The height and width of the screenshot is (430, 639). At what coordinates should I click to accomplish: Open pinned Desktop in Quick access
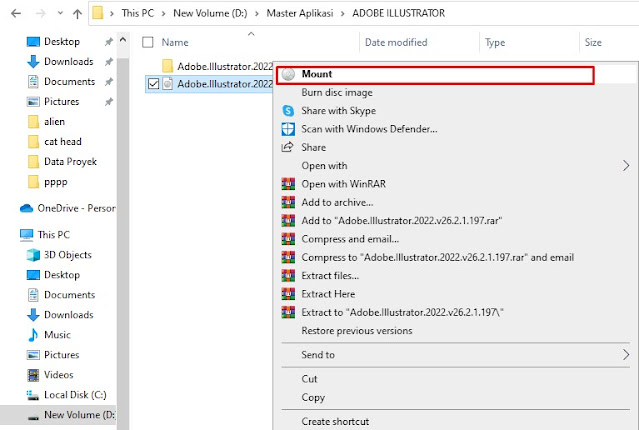click(x=62, y=42)
